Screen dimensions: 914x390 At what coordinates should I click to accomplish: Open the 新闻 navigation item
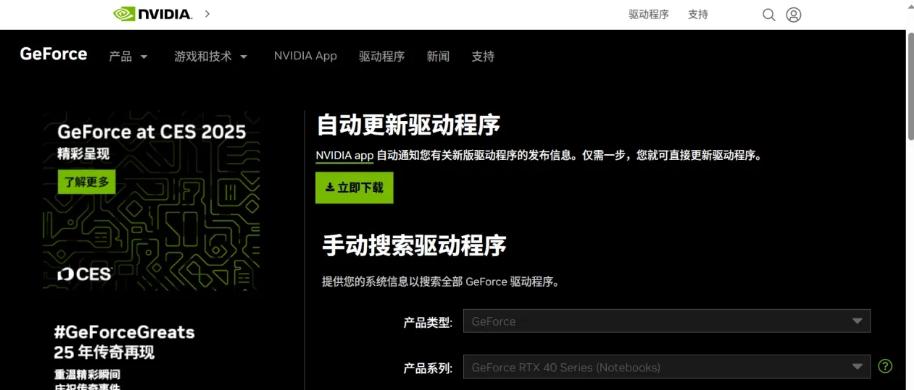(x=438, y=57)
